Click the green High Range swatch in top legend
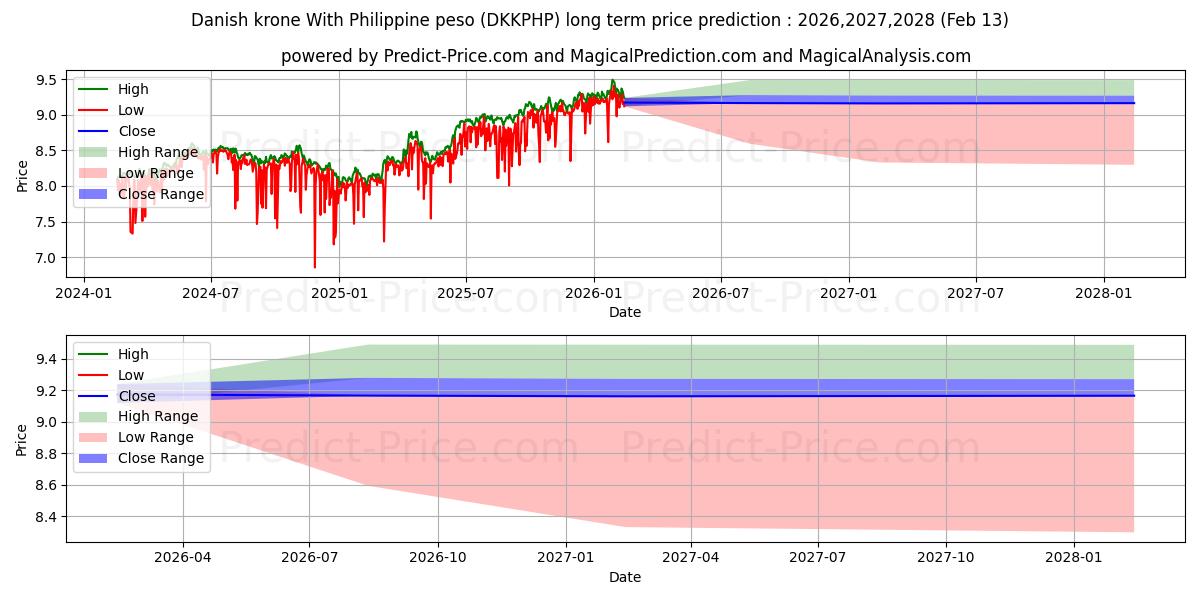The image size is (1200, 600). 93,152
